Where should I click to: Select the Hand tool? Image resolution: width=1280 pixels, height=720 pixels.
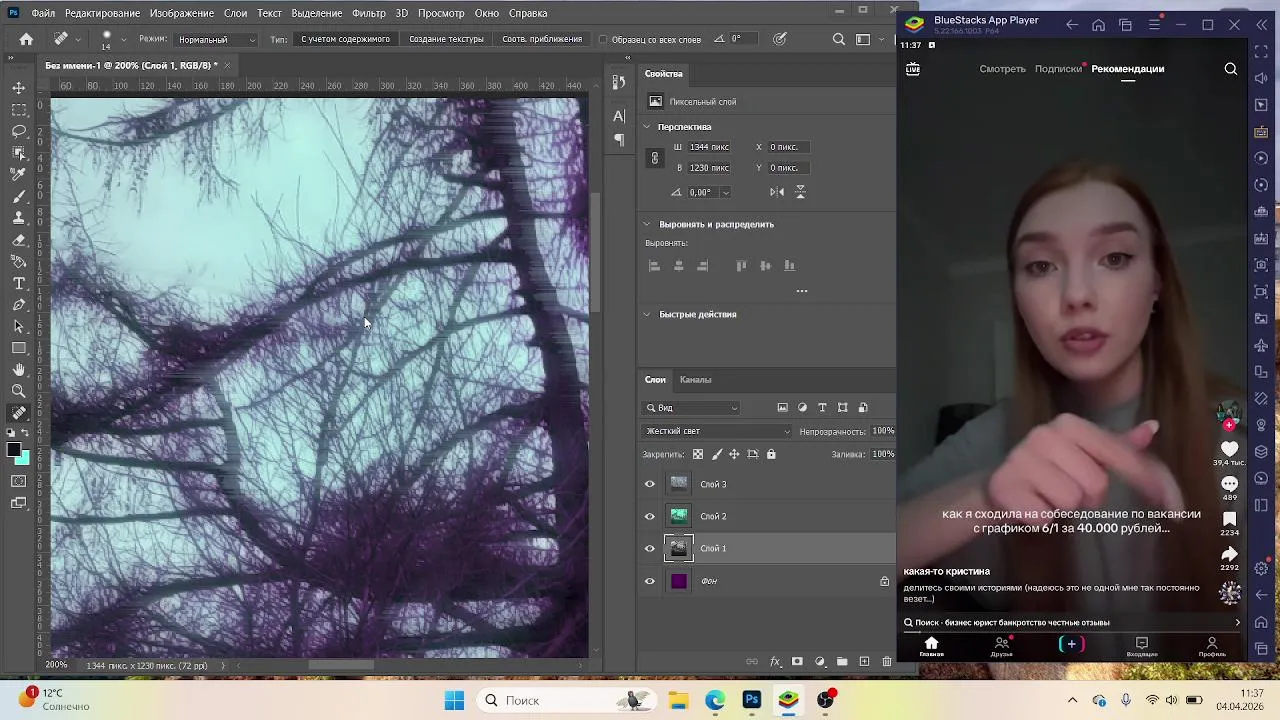19,370
